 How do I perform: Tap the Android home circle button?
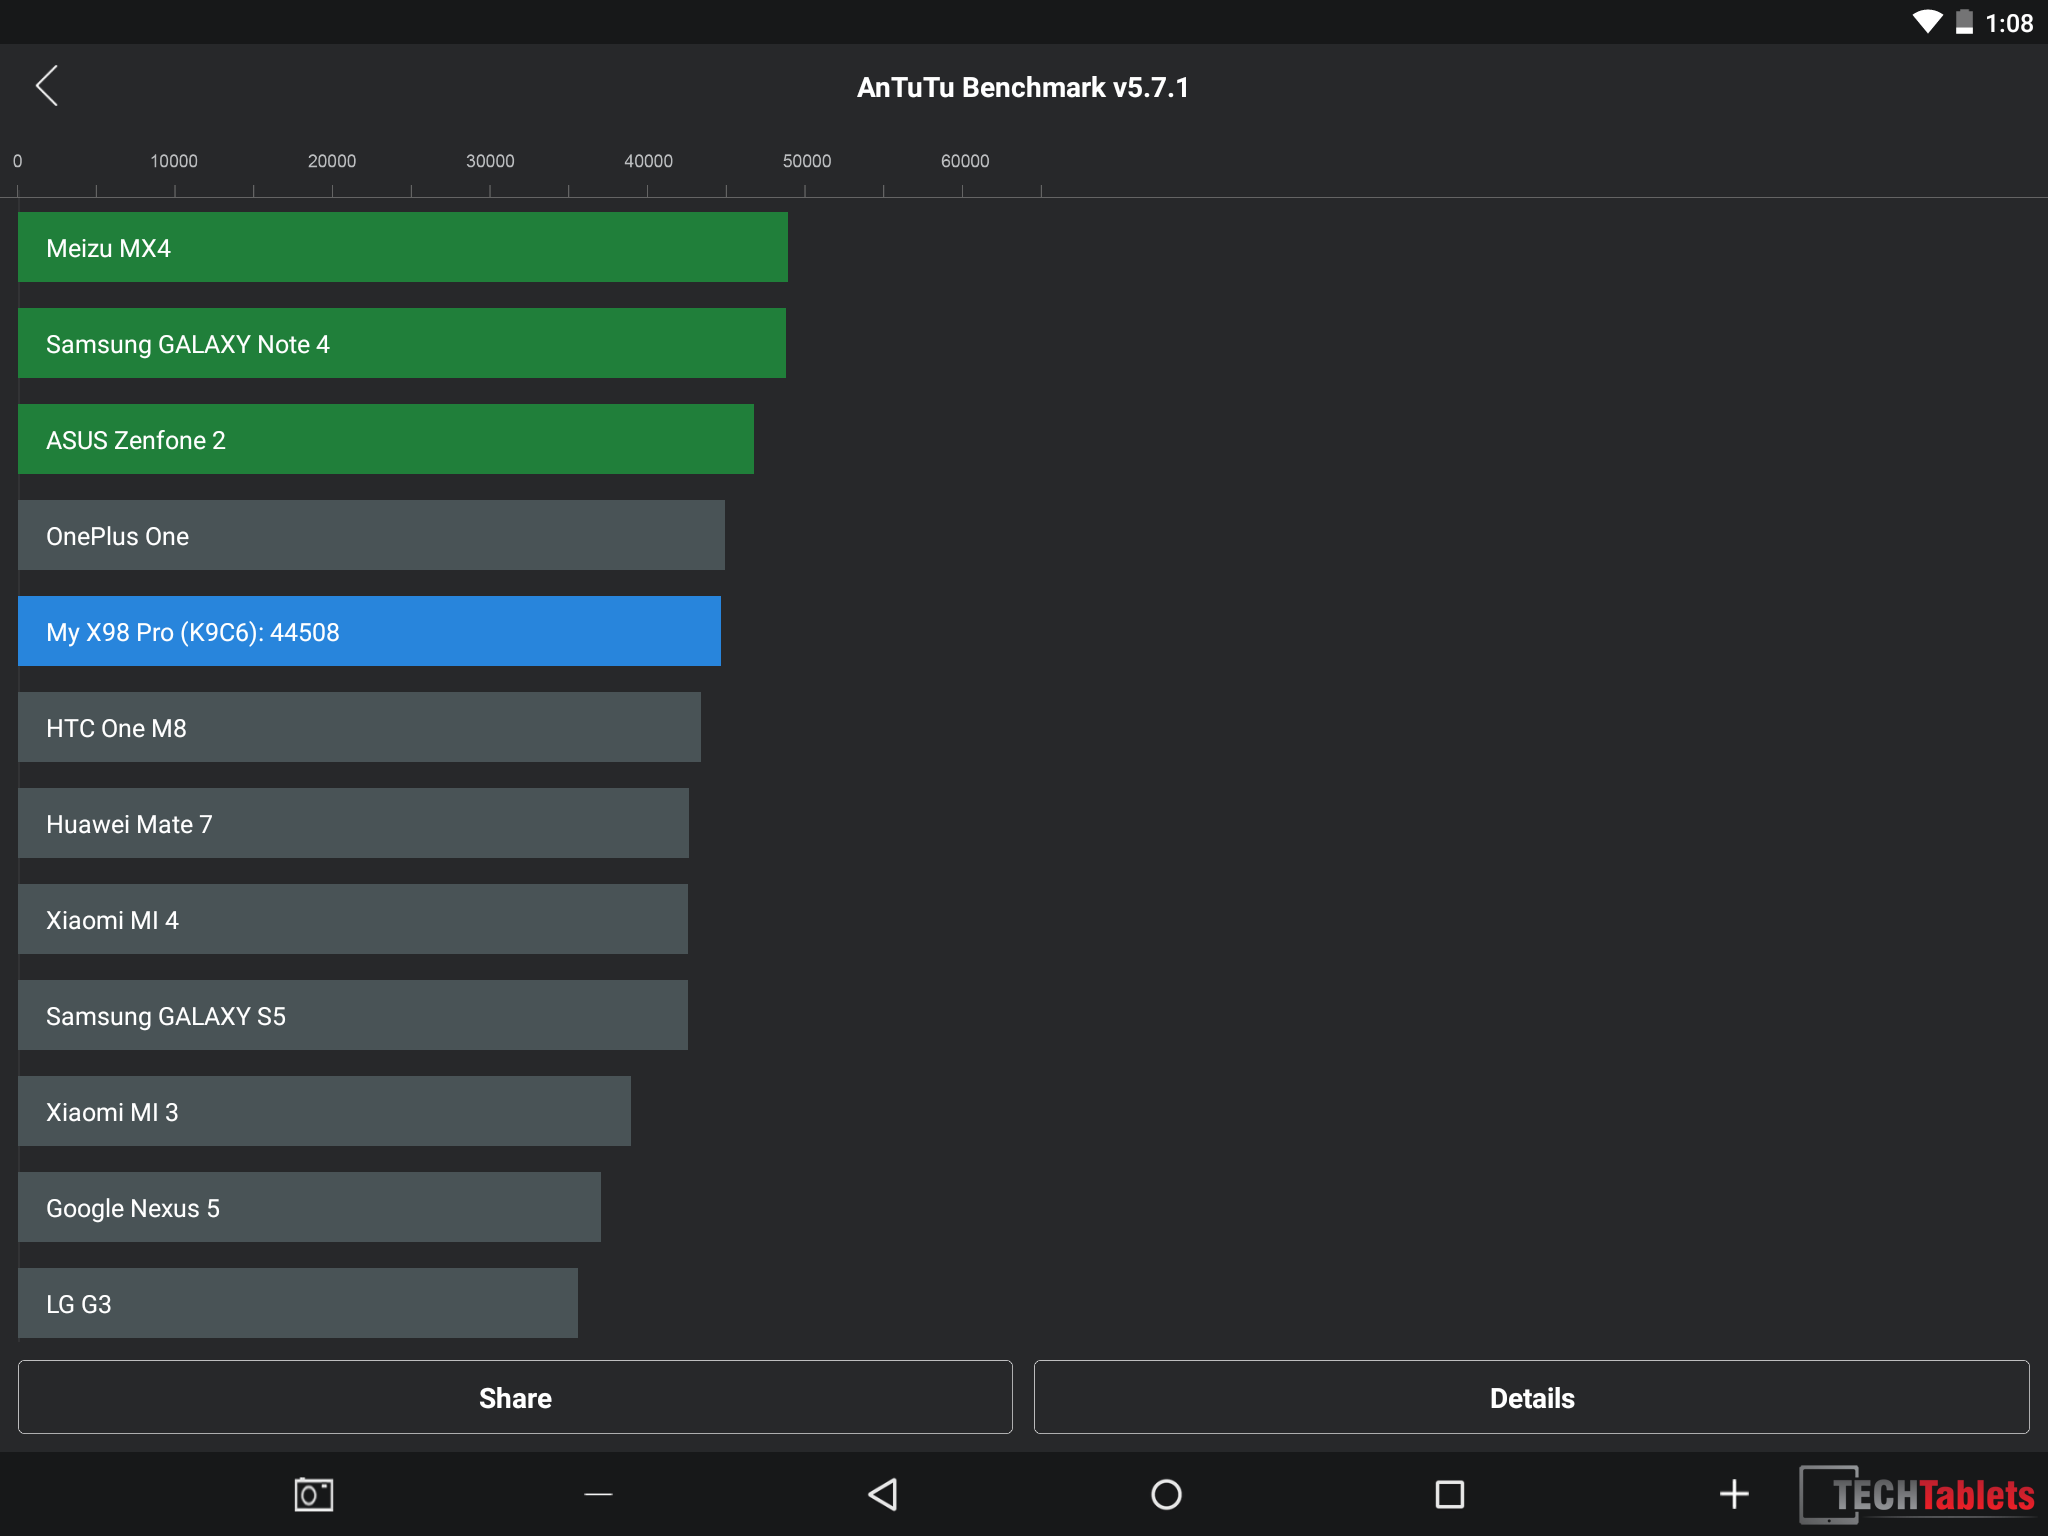1166,1494
